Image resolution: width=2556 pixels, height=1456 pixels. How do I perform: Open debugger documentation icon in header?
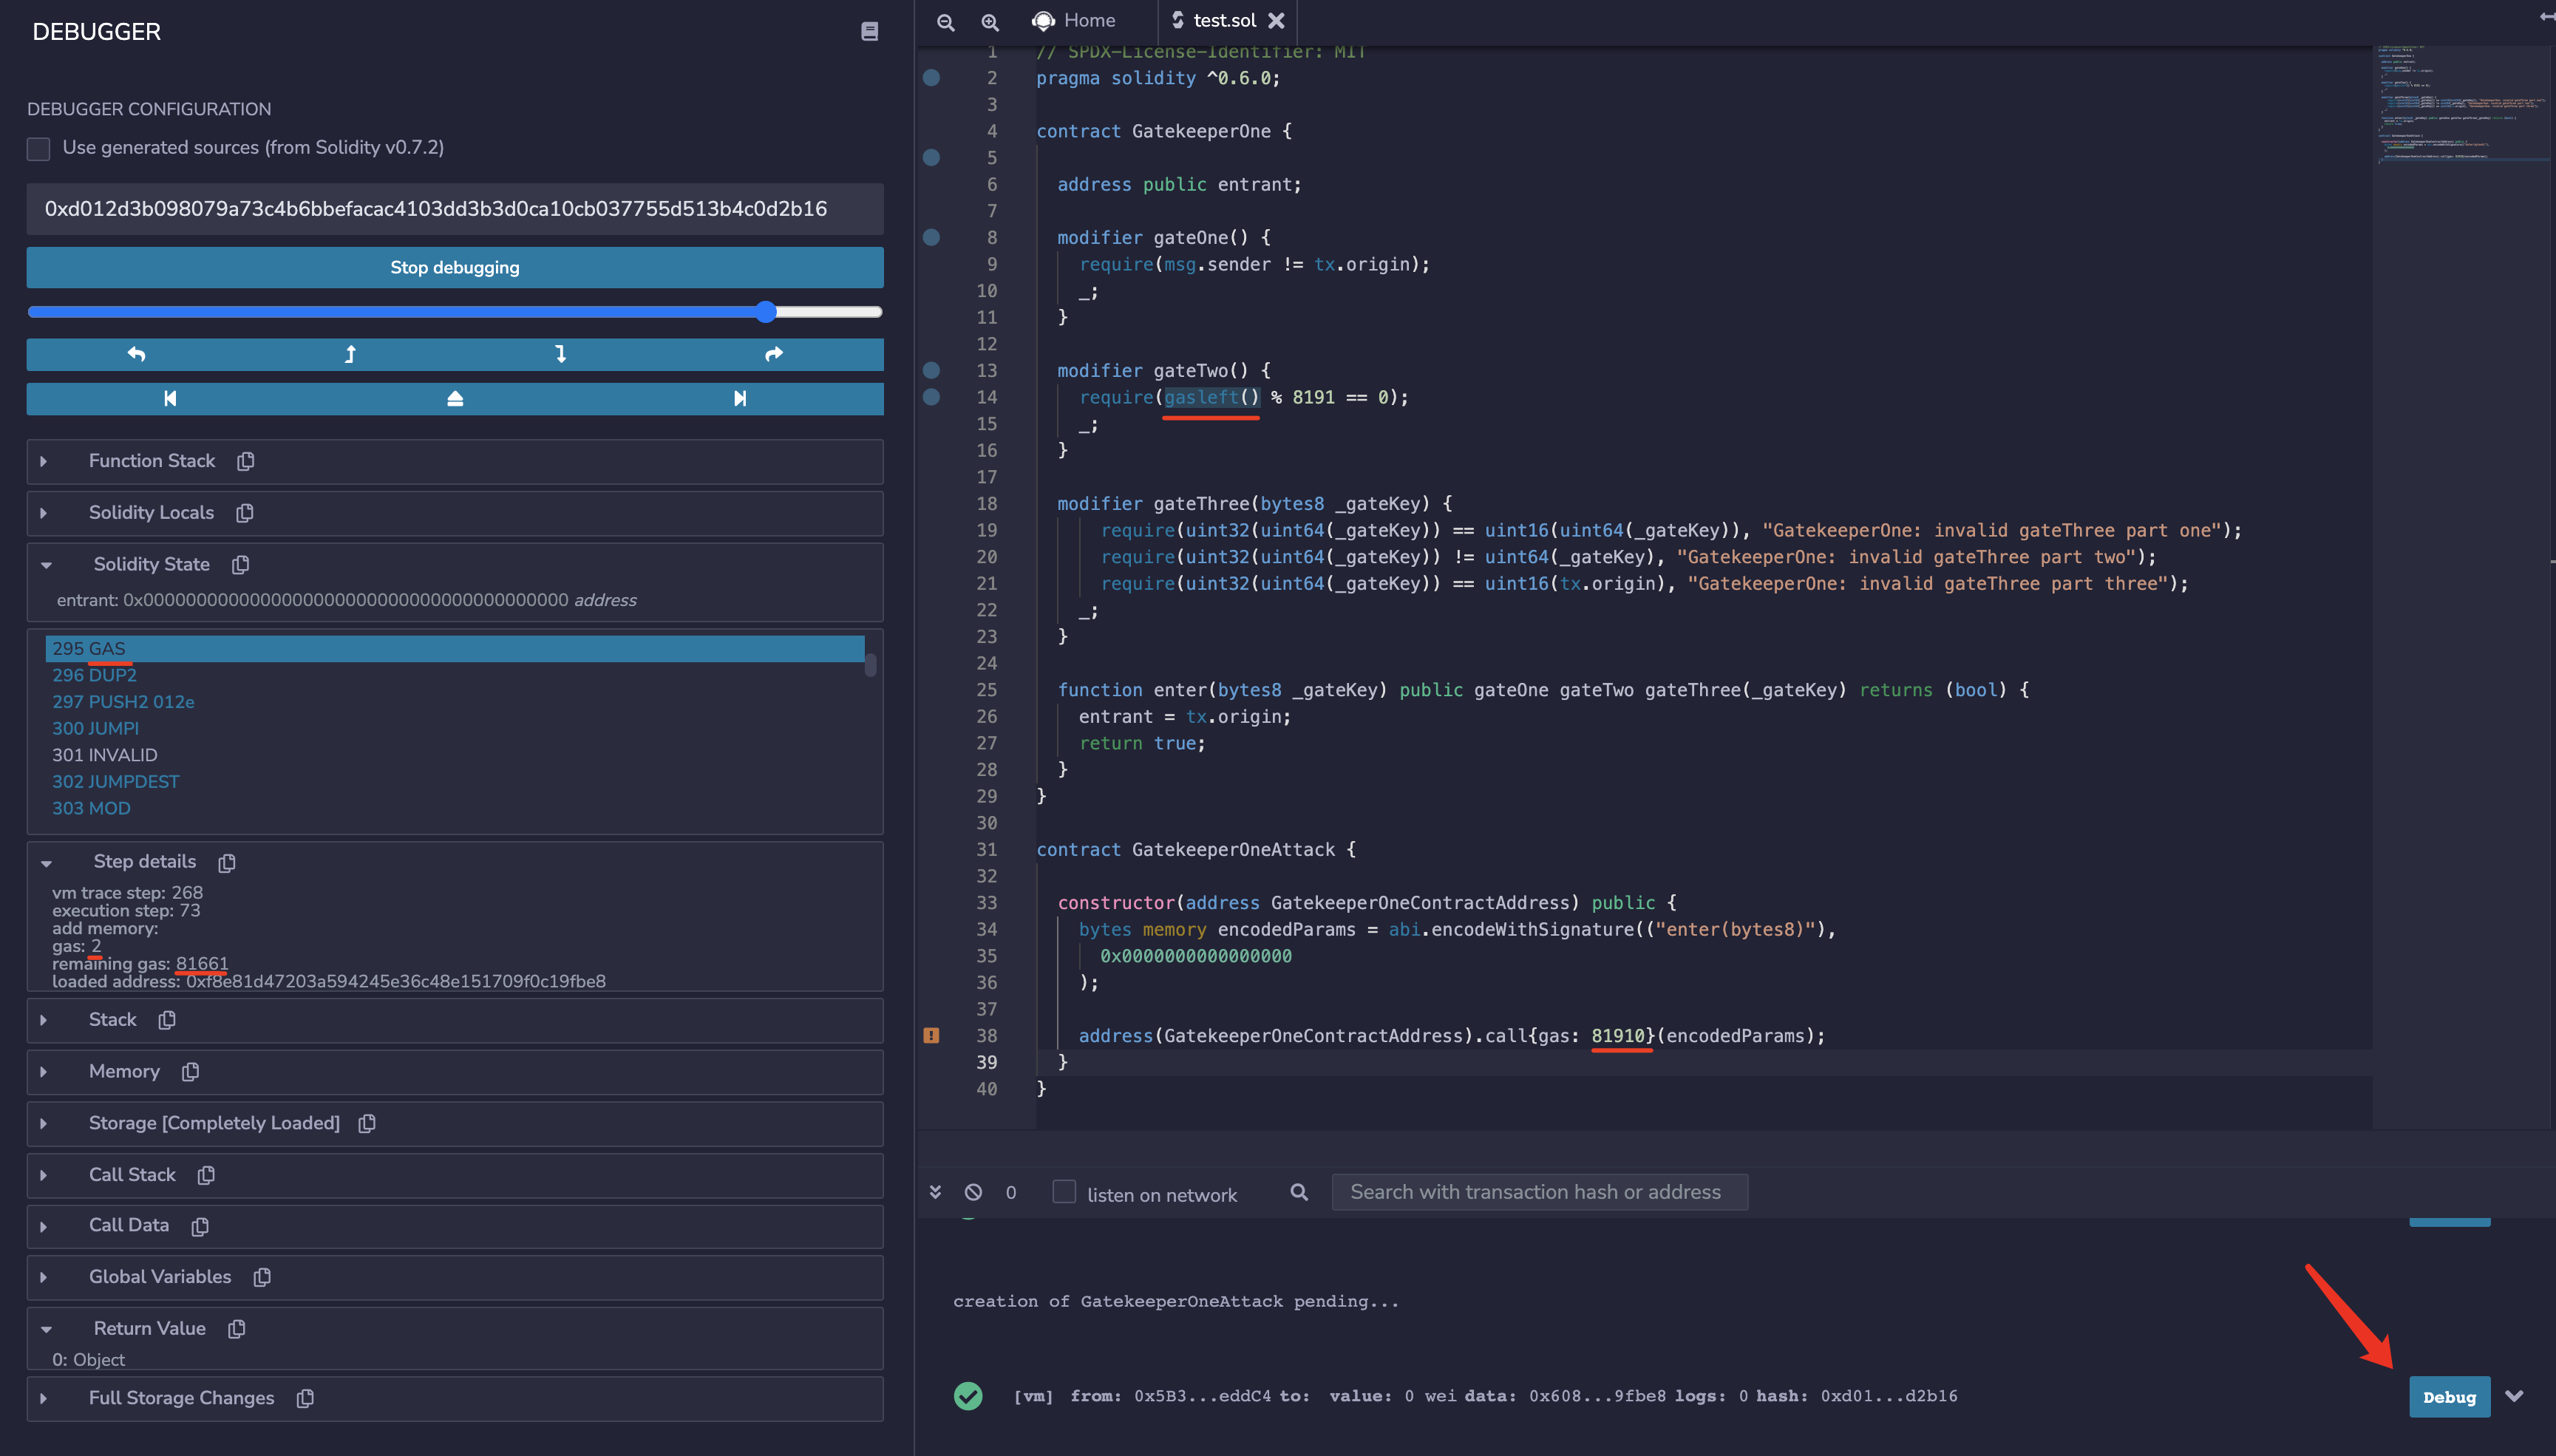[x=869, y=32]
